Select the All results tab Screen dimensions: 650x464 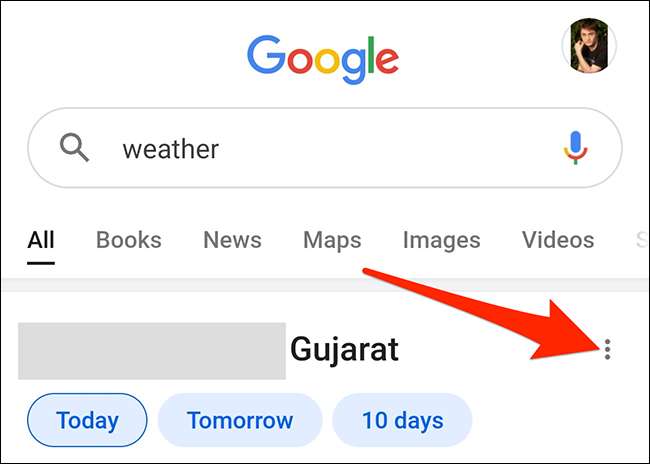[41, 240]
